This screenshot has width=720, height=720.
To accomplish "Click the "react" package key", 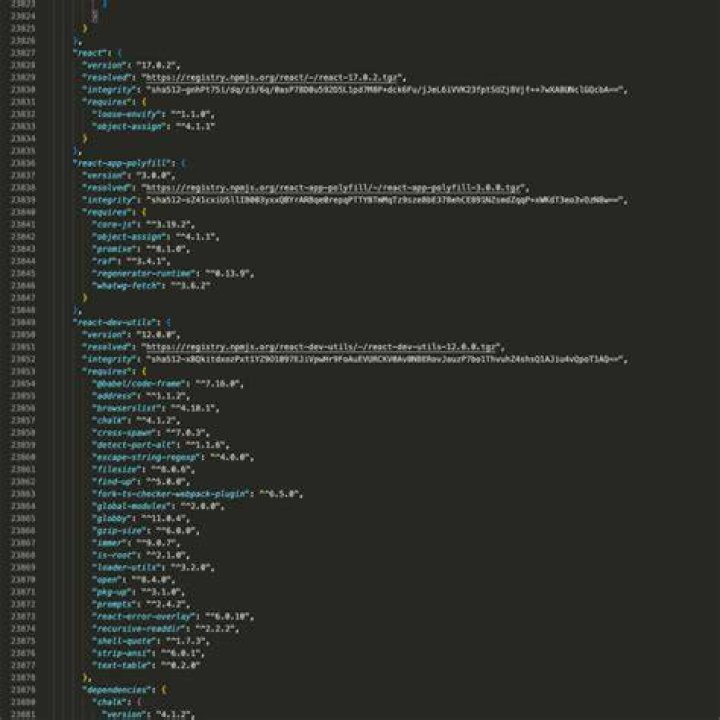I will (x=92, y=53).
